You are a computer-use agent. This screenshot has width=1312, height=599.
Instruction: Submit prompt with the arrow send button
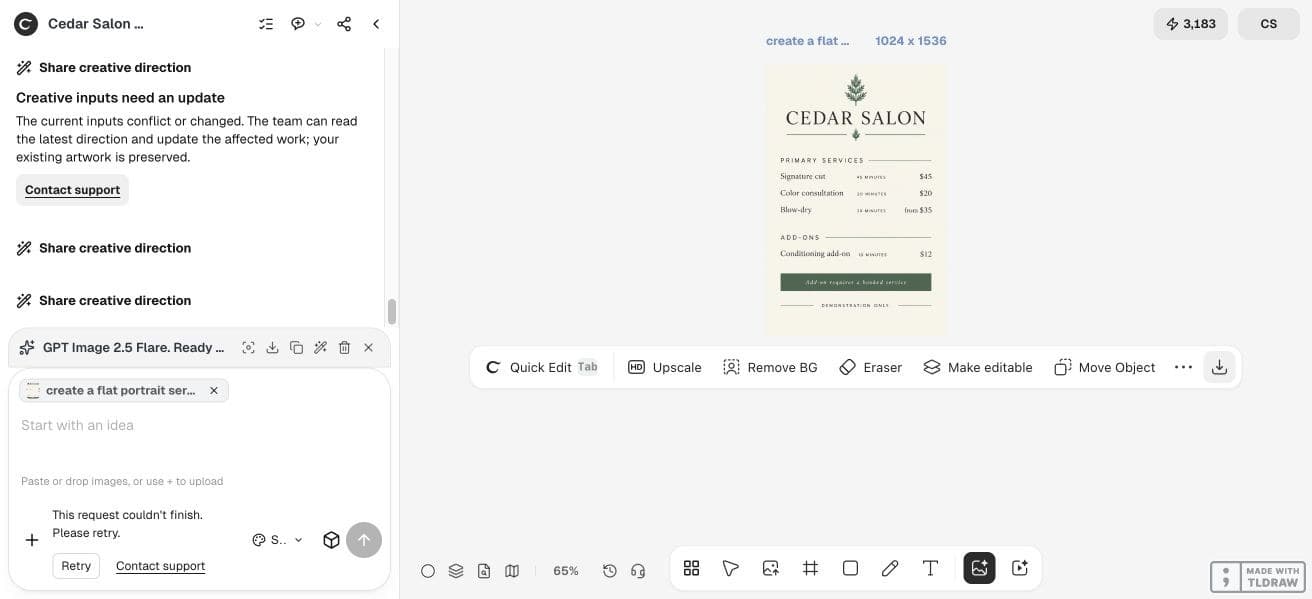(x=364, y=540)
